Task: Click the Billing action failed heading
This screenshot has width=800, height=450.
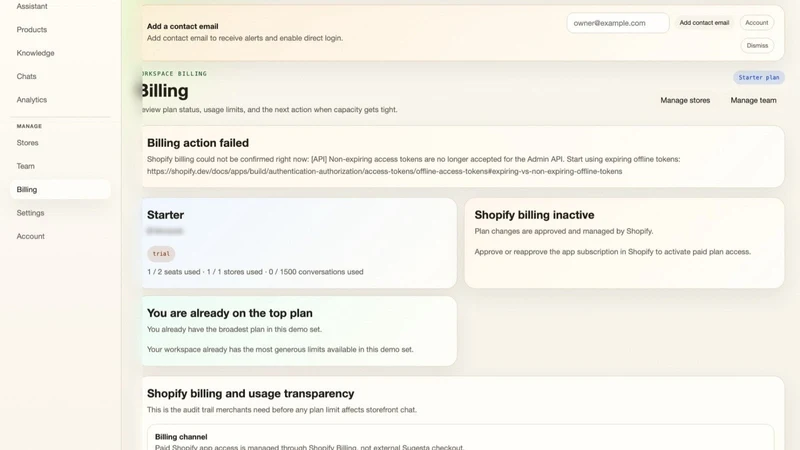Action: pos(198,143)
